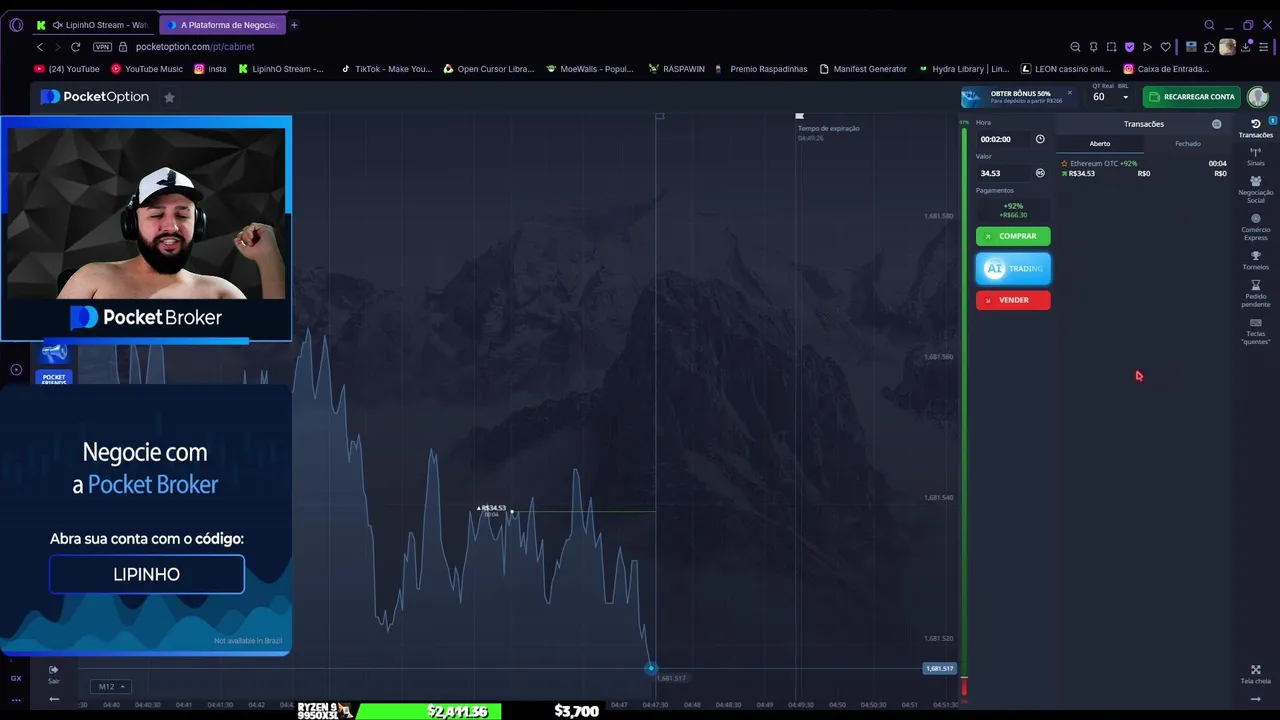This screenshot has width=1280, height=720.
Task: Click the browser zoom-out magnifier icon
Action: coord(1075,47)
